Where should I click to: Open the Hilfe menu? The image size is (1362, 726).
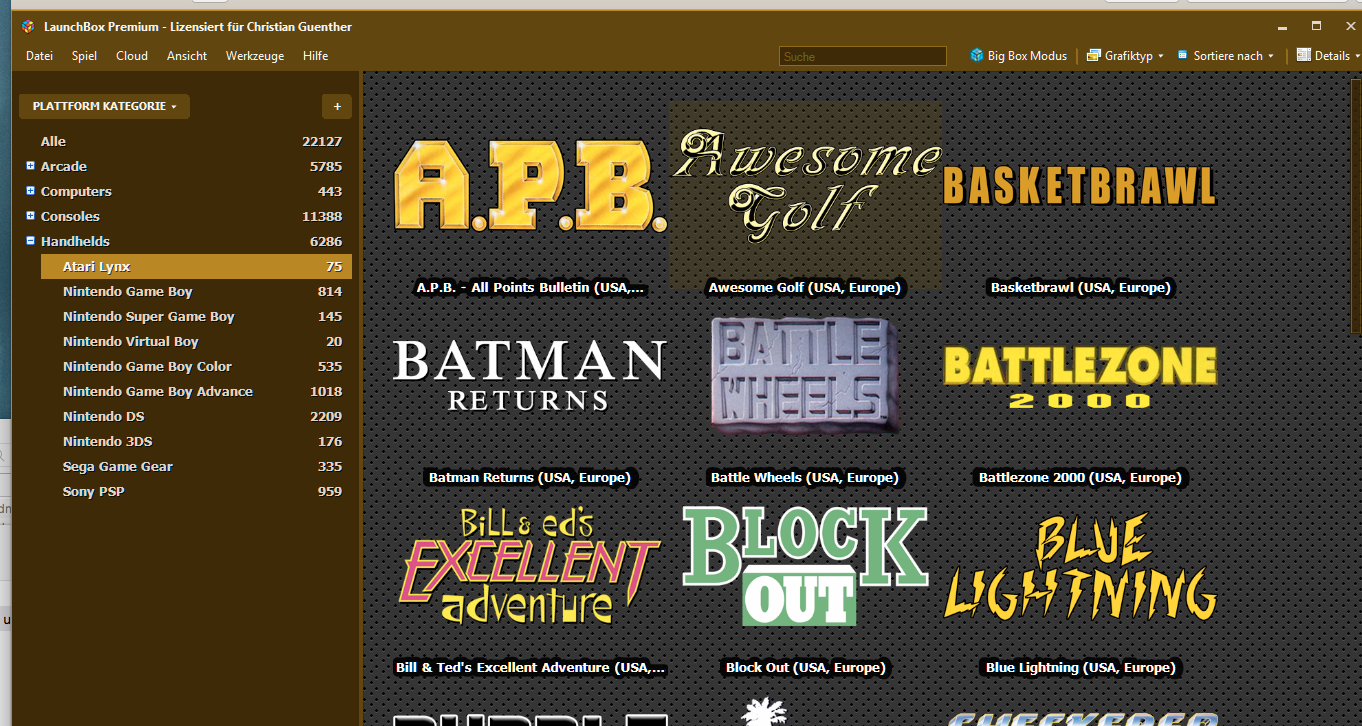pos(315,56)
